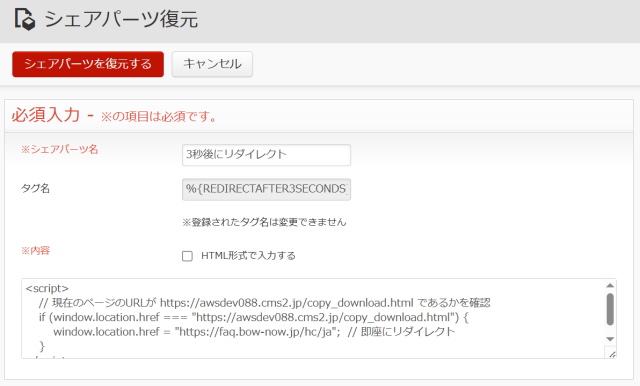Image resolution: width=640 pixels, height=386 pixels.
Task: Click the タグ名 disabled field
Action: (x=266, y=189)
